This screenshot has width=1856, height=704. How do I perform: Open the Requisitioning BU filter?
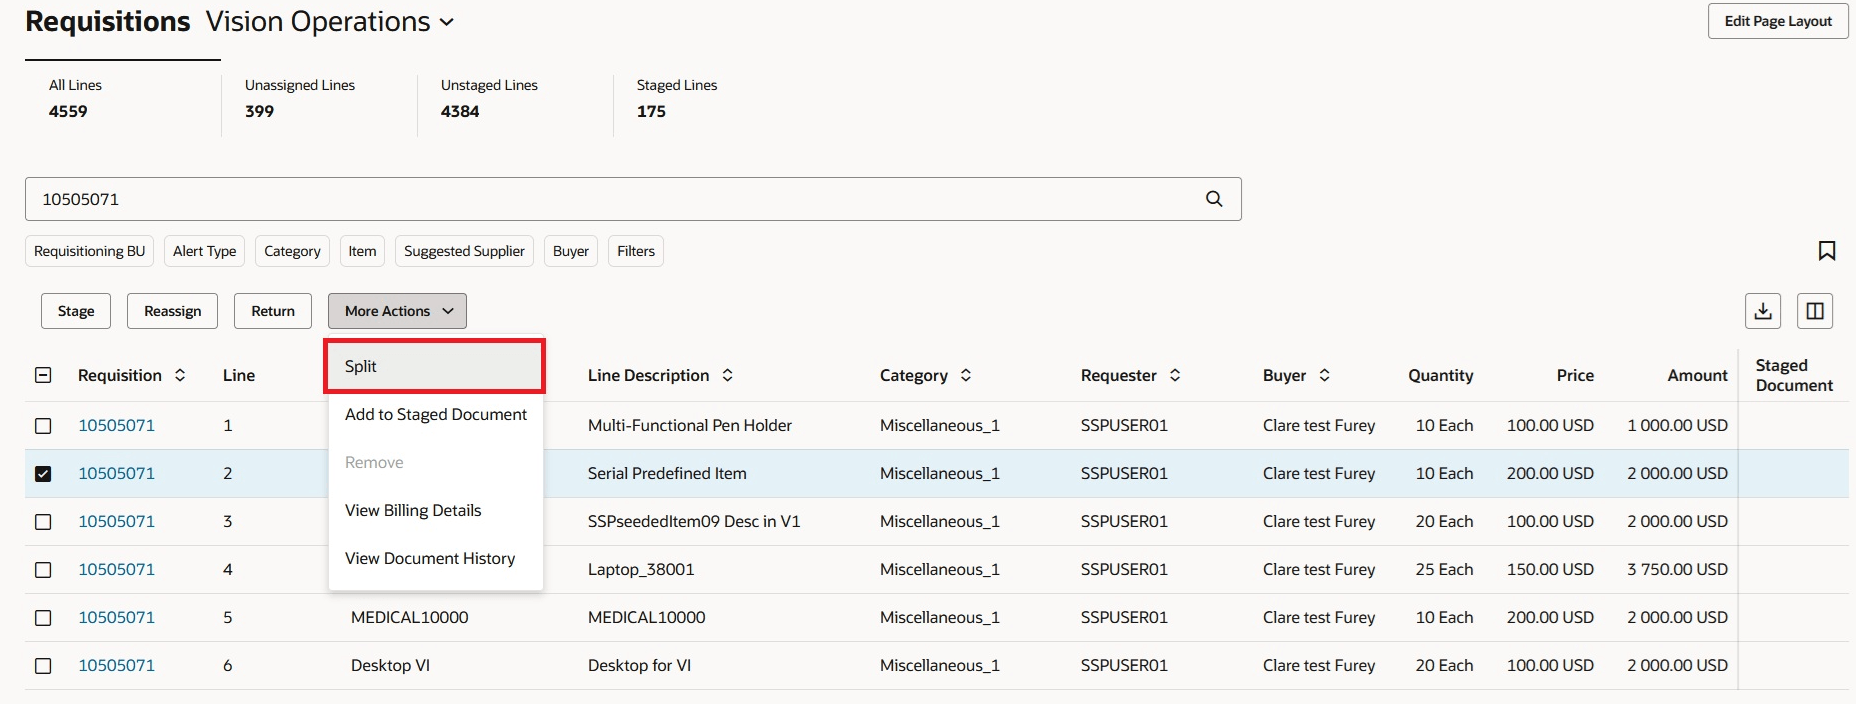[89, 251]
